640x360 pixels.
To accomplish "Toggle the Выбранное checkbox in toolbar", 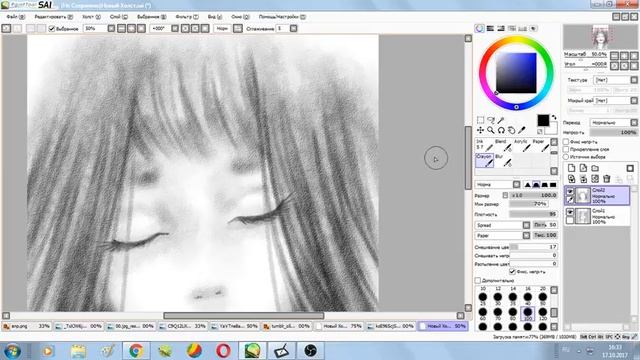I will (x=52, y=29).
